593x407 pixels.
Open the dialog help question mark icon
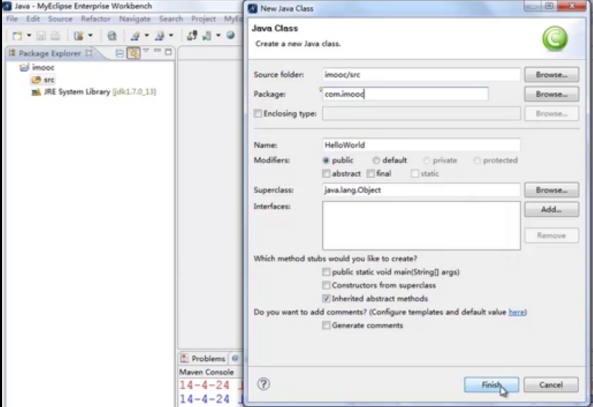pos(264,384)
